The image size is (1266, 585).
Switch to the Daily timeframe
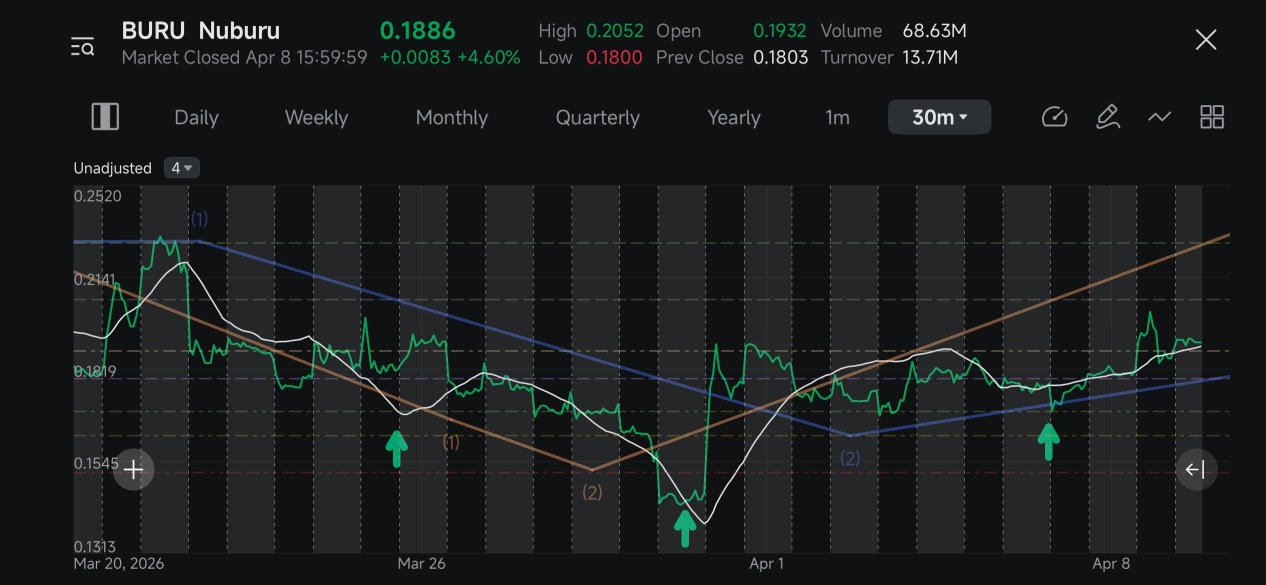click(196, 117)
